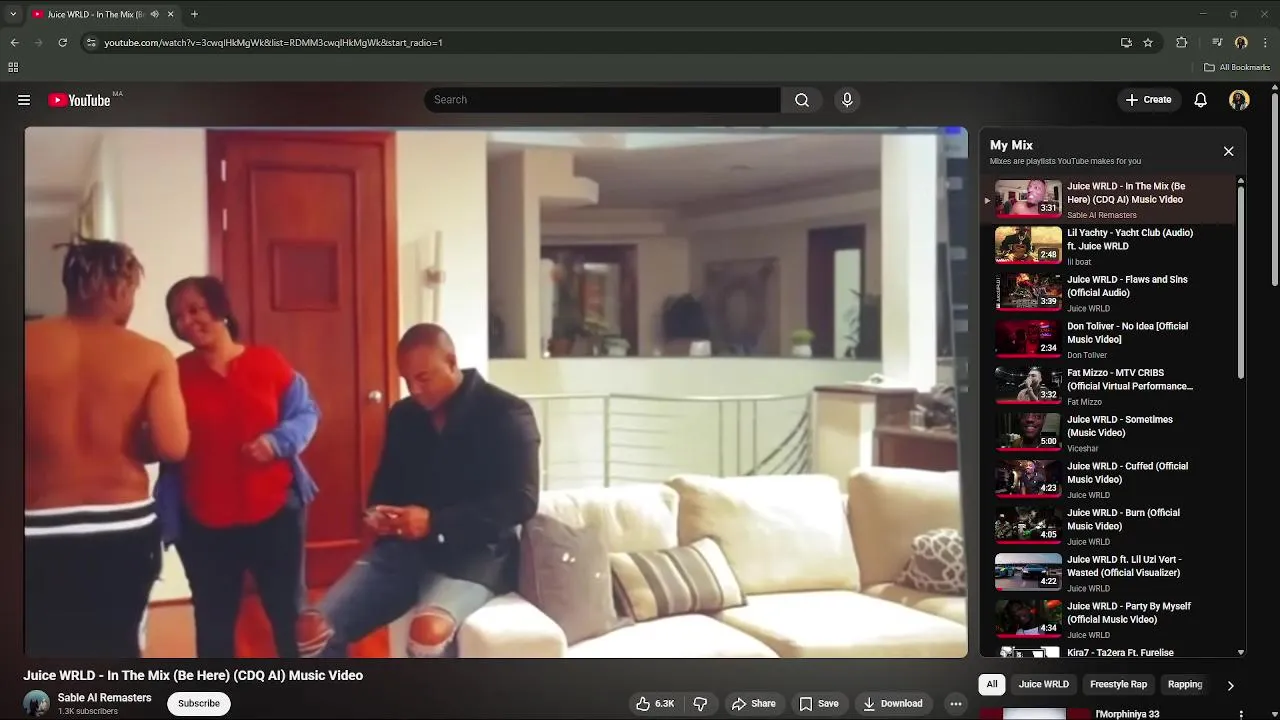Open Sable AI Remasters channel avatar

(x=37, y=704)
